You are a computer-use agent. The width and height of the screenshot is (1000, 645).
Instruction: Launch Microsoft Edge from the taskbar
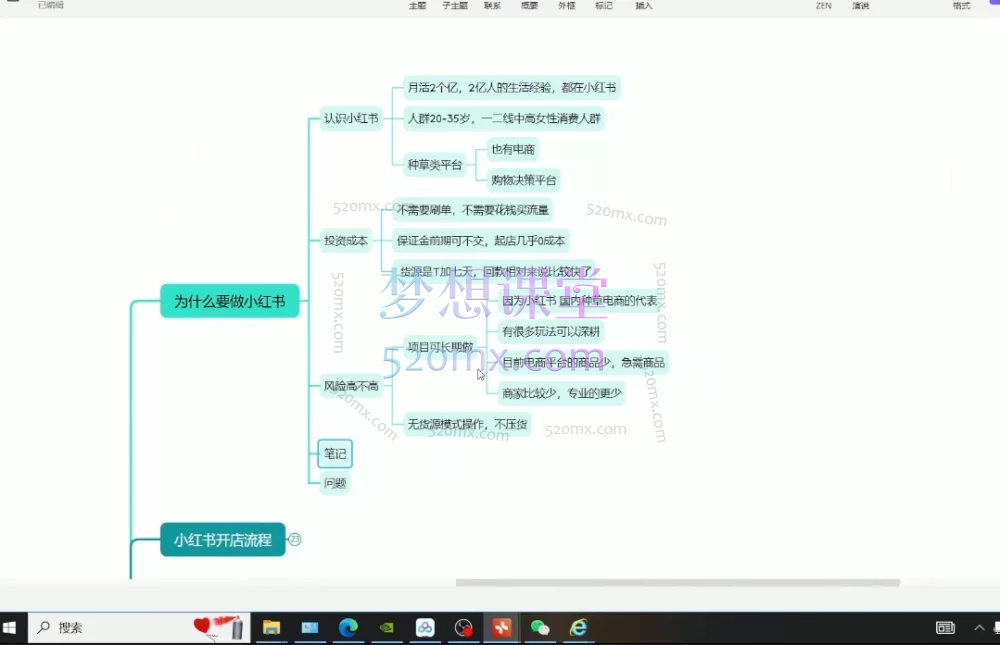tap(348, 628)
